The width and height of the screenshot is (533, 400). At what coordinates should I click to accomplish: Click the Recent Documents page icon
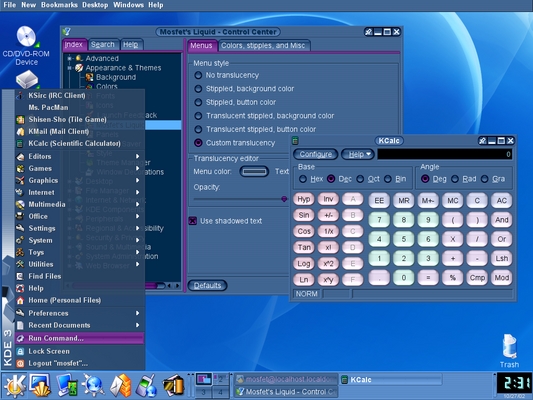(20, 326)
